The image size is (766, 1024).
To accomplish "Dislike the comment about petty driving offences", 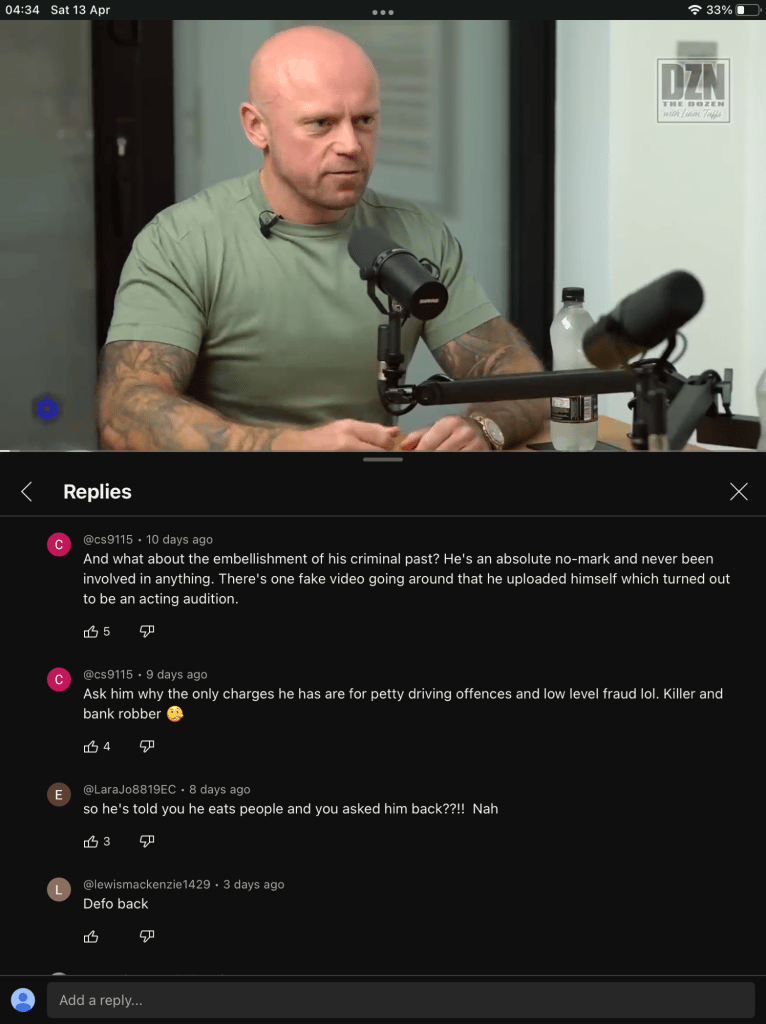I will (147, 746).
